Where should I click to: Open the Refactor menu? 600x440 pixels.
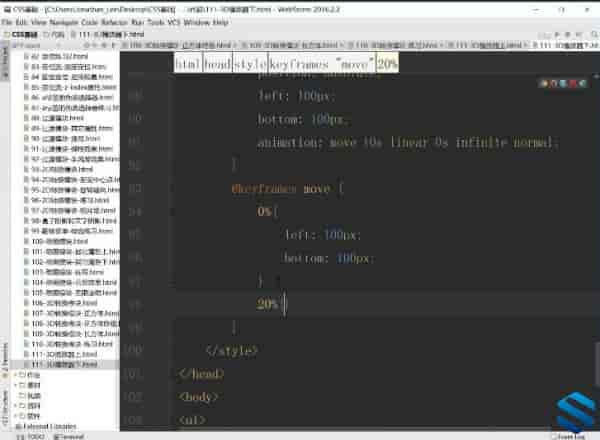pos(114,22)
